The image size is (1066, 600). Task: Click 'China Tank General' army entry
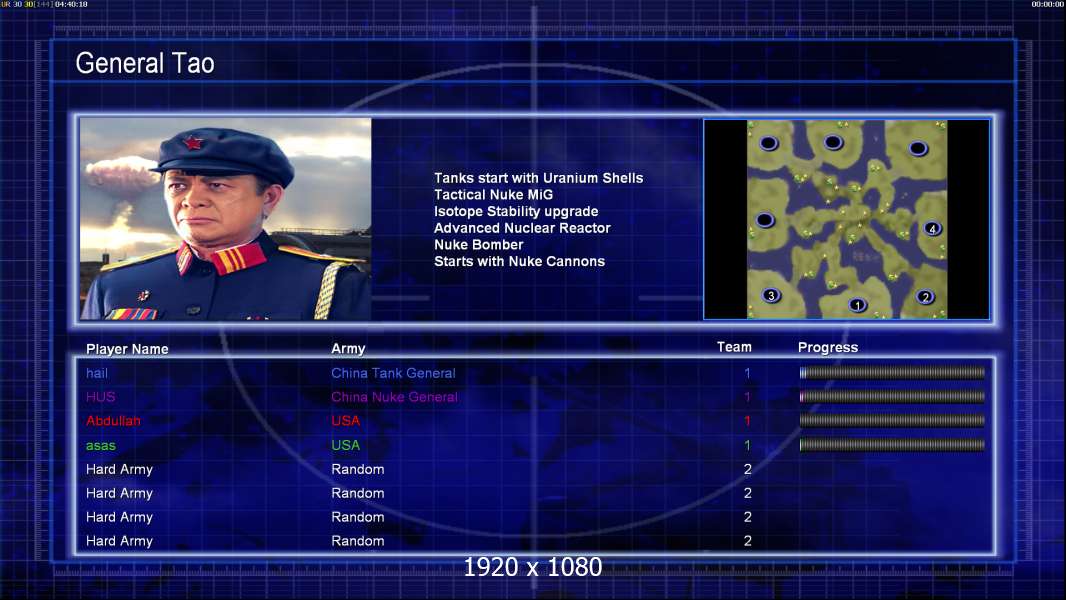pos(394,373)
